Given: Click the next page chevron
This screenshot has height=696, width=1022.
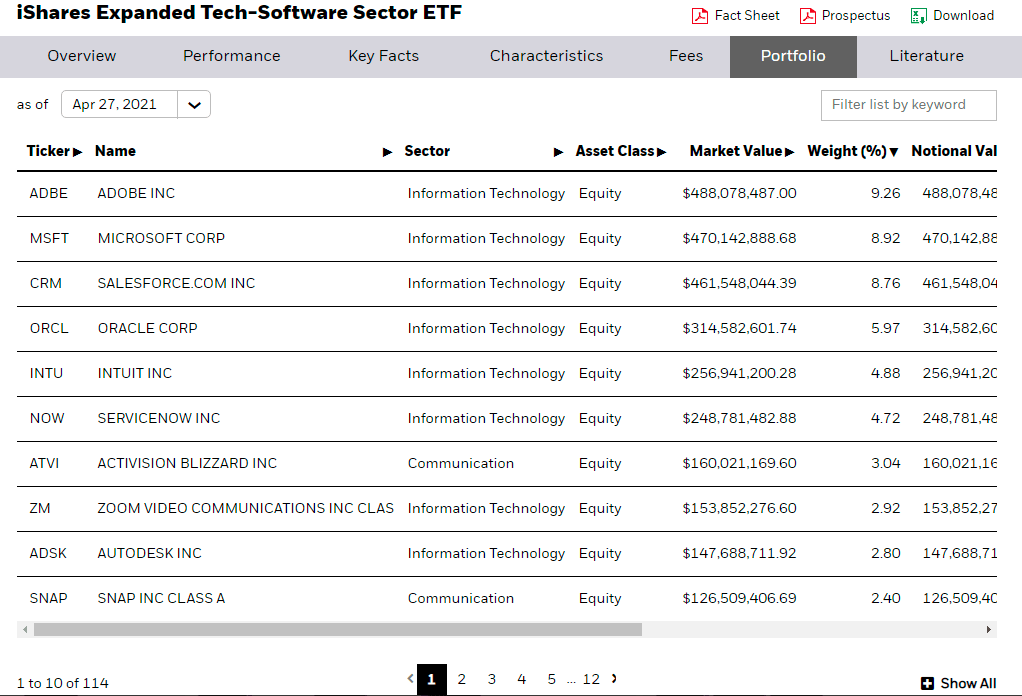Looking at the screenshot, I should click(x=612, y=679).
